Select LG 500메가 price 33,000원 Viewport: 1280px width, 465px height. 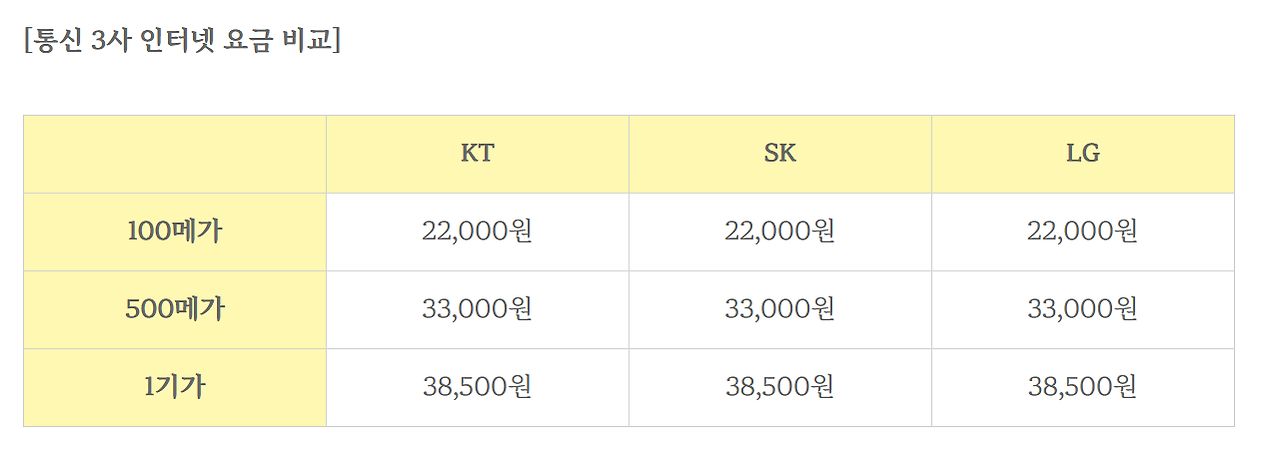tap(1083, 310)
